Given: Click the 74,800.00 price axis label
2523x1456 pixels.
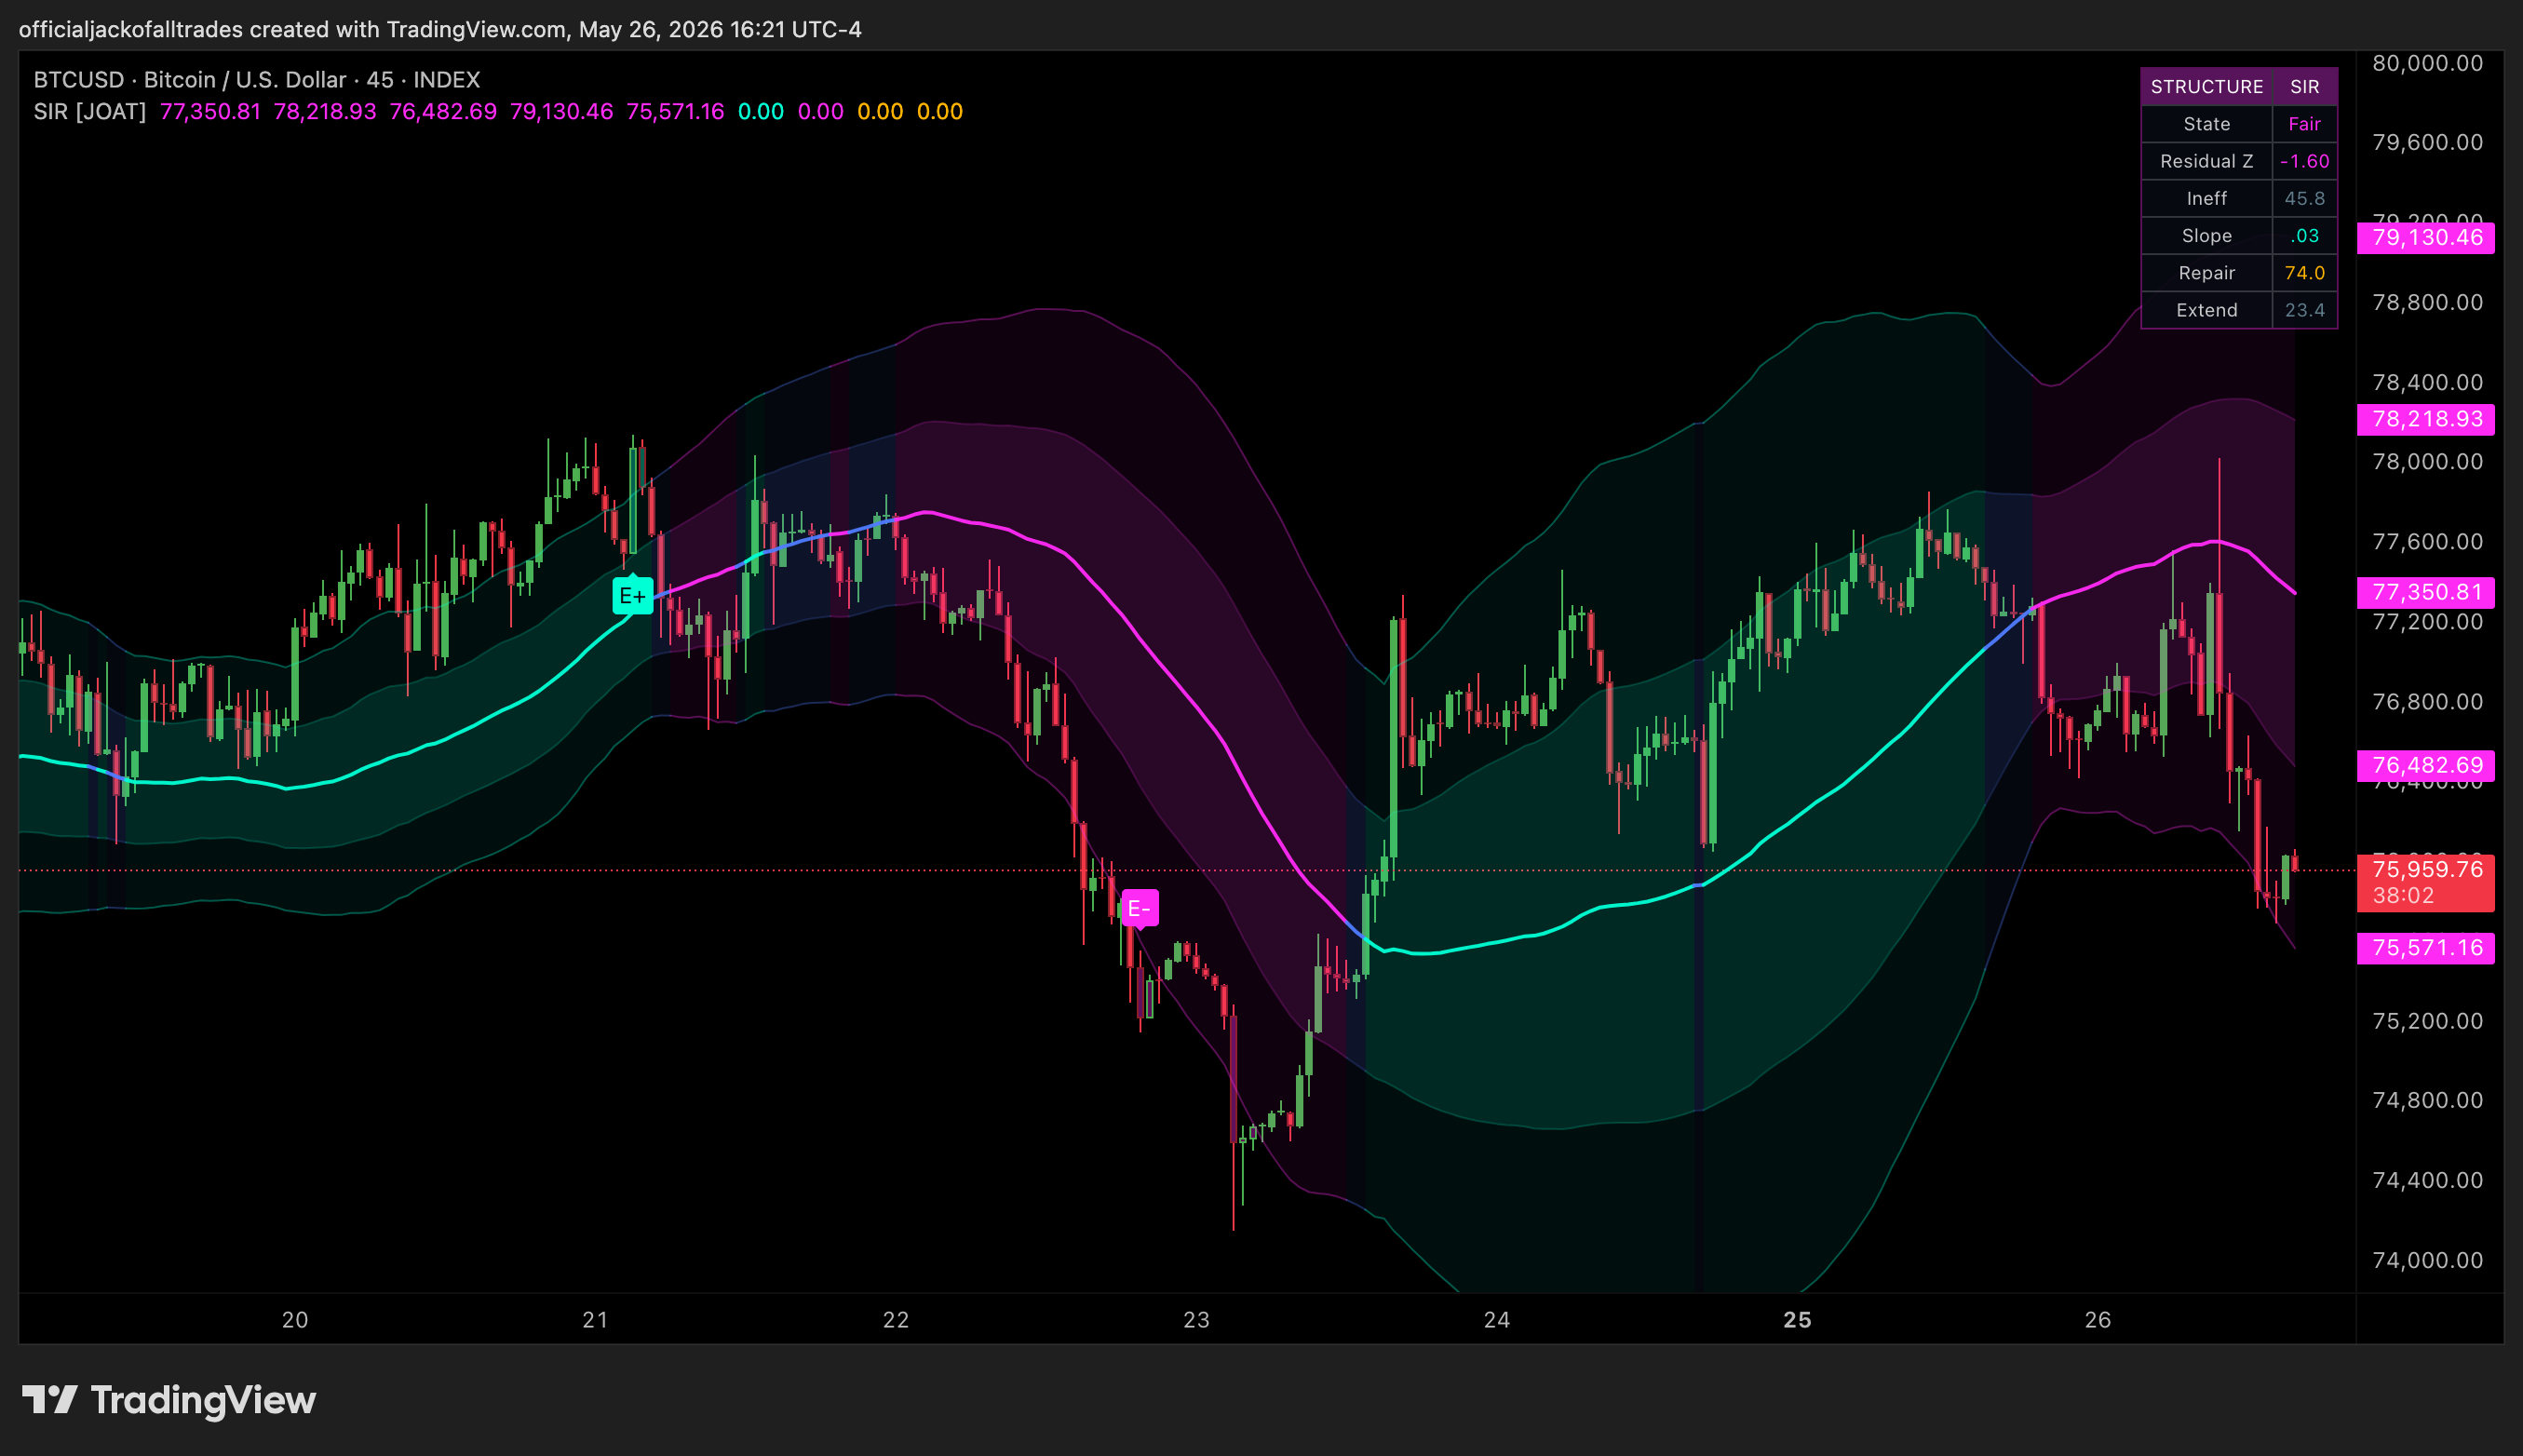Looking at the screenshot, I should click(2427, 1100).
